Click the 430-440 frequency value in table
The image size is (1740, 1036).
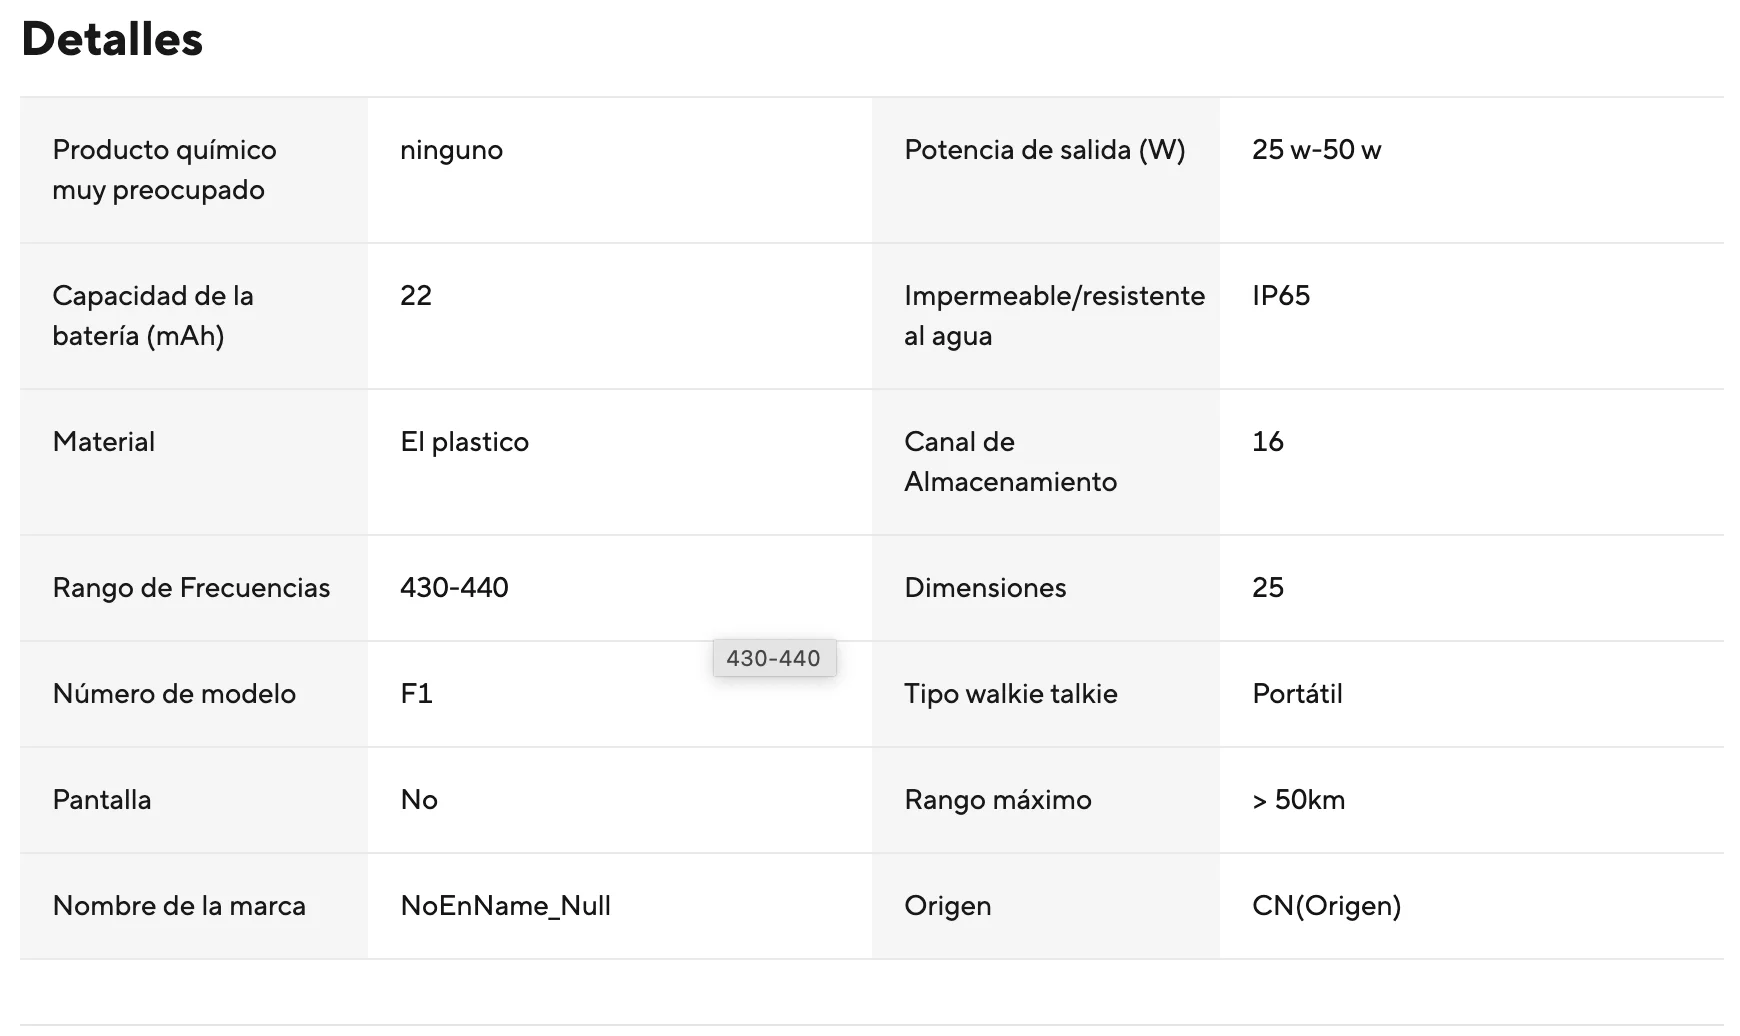point(454,588)
